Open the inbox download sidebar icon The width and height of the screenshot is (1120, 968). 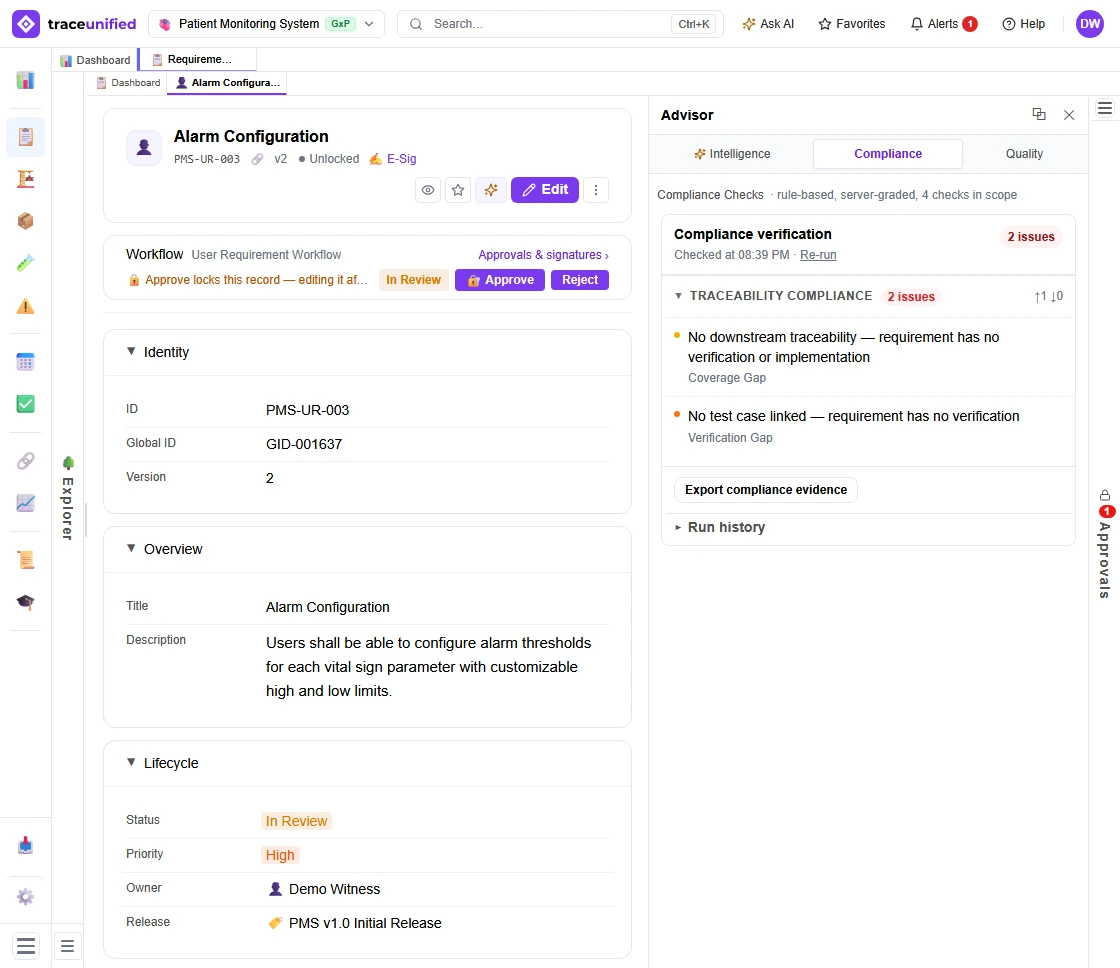point(26,846)
